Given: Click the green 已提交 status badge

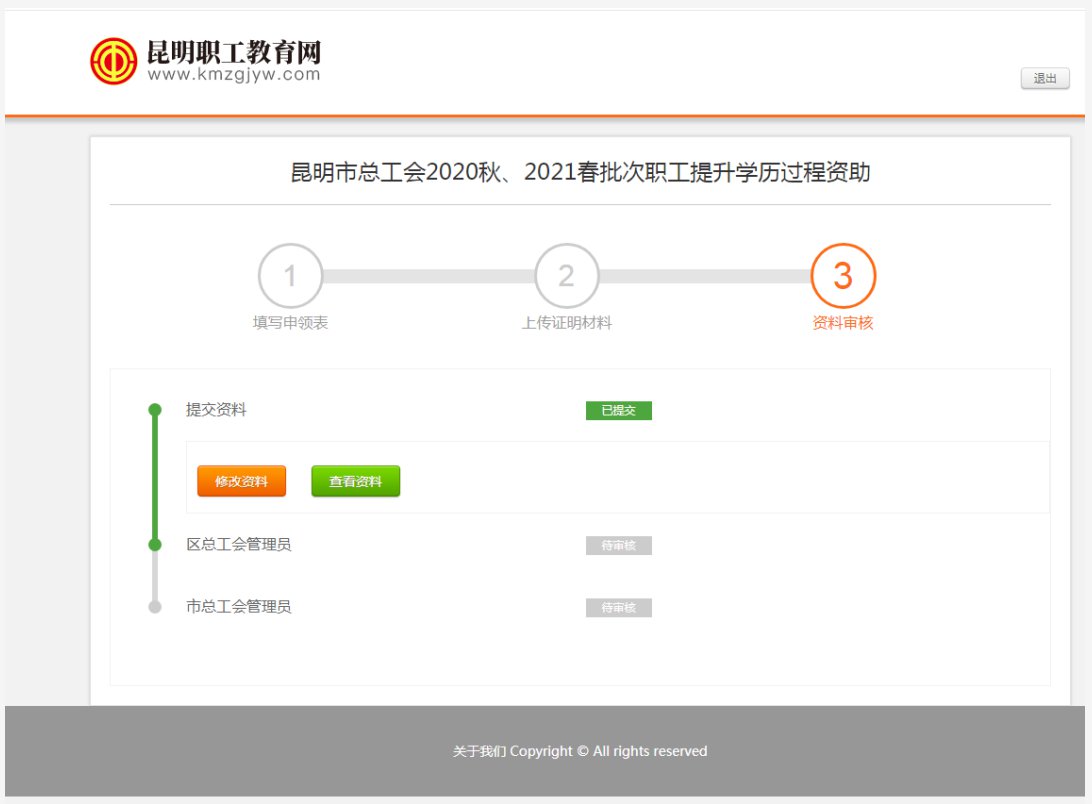Looking at the screenshot, I should tap(618, 410).
